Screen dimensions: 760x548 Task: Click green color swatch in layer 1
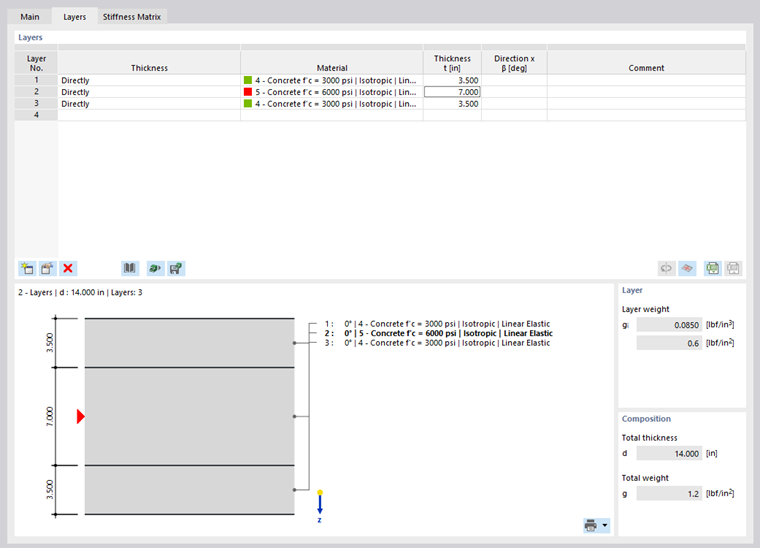point(248,80)
